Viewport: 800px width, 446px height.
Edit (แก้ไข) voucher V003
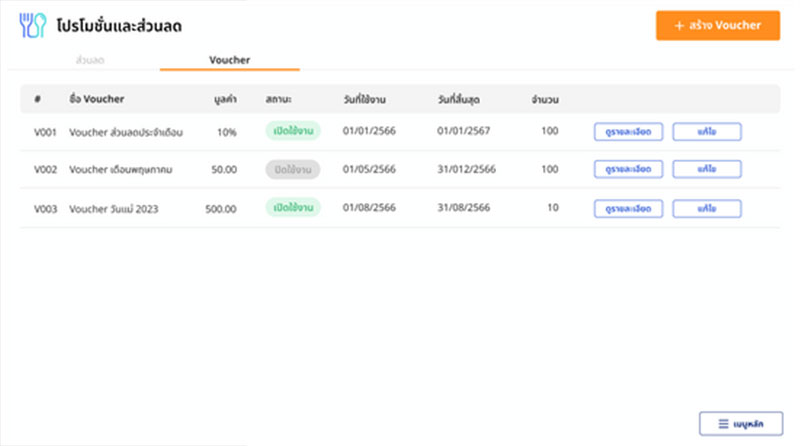pyautogui.click(x=706, y=208)
